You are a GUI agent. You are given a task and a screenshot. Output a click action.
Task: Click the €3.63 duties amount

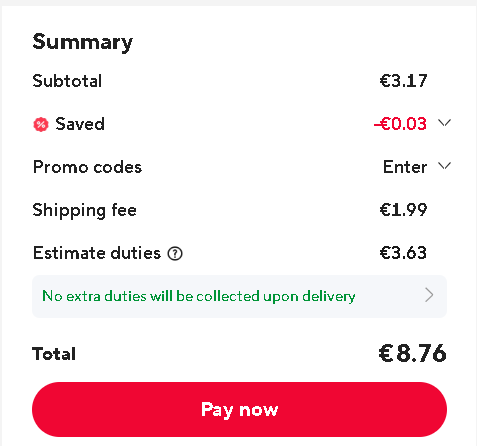coord(403,253)
